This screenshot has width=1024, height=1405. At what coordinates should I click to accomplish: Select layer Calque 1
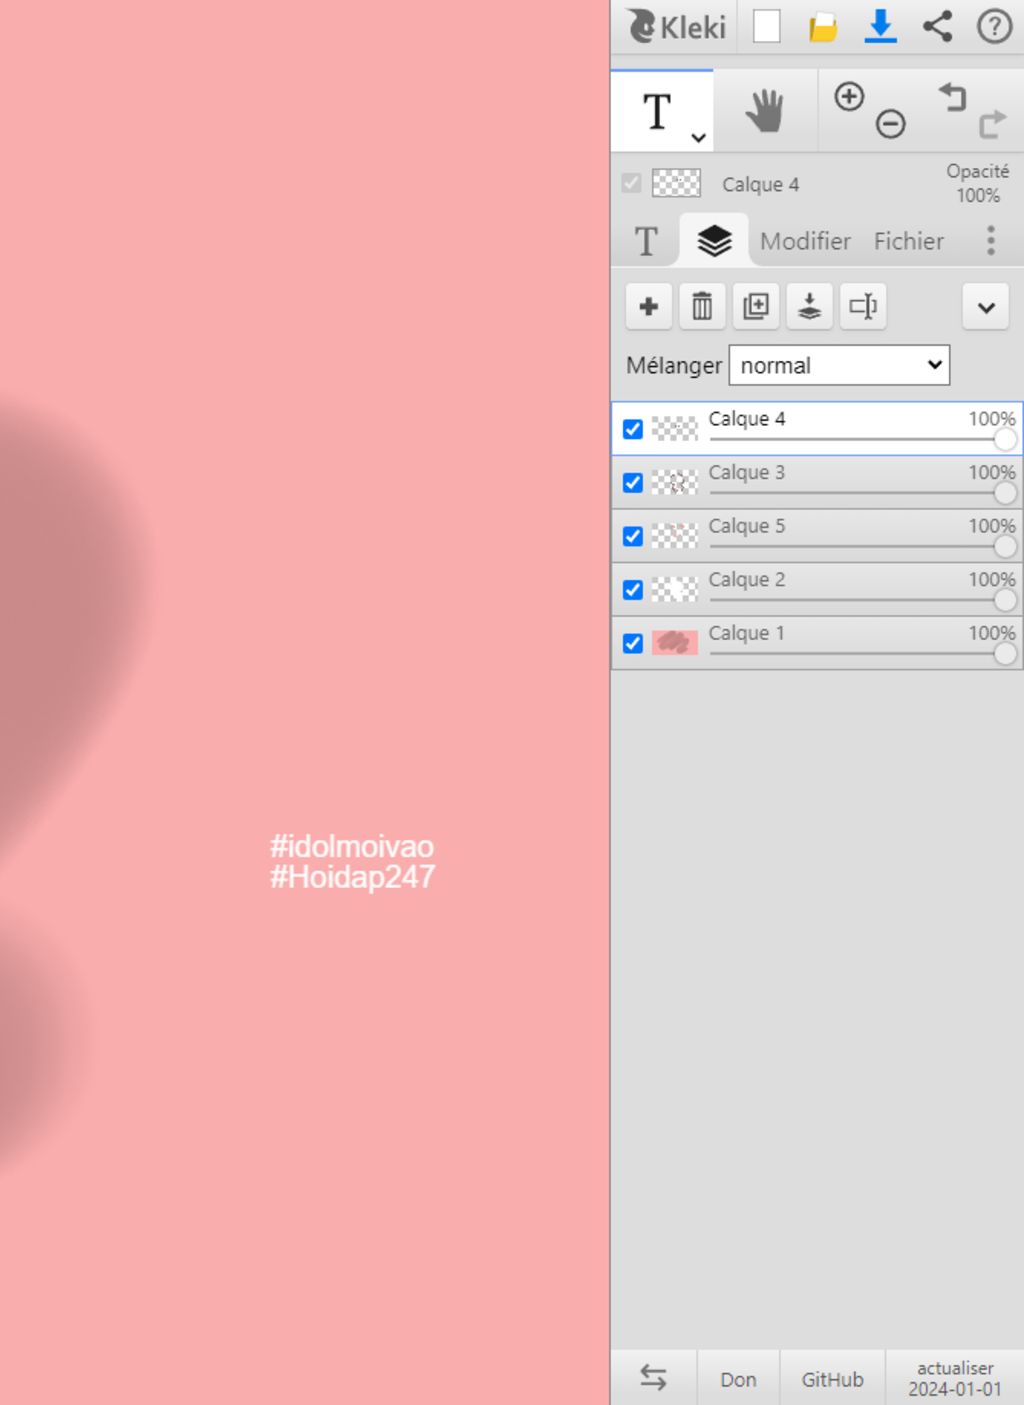point(817,643)
